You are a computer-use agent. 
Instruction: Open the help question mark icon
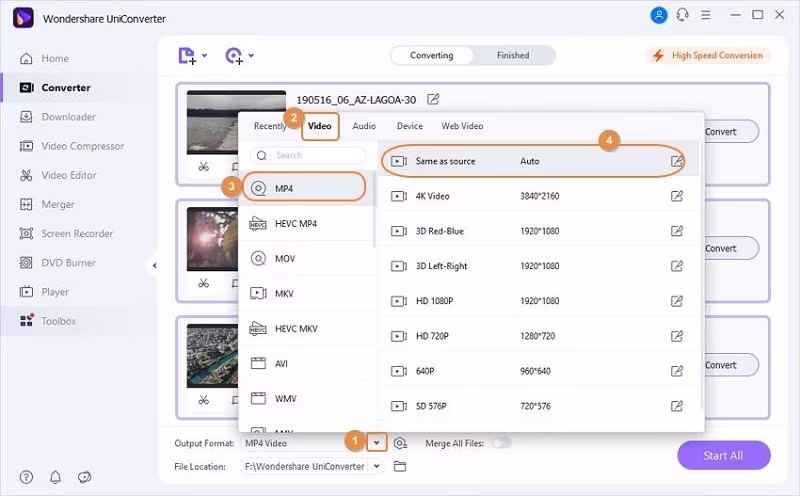click(26, 477)
